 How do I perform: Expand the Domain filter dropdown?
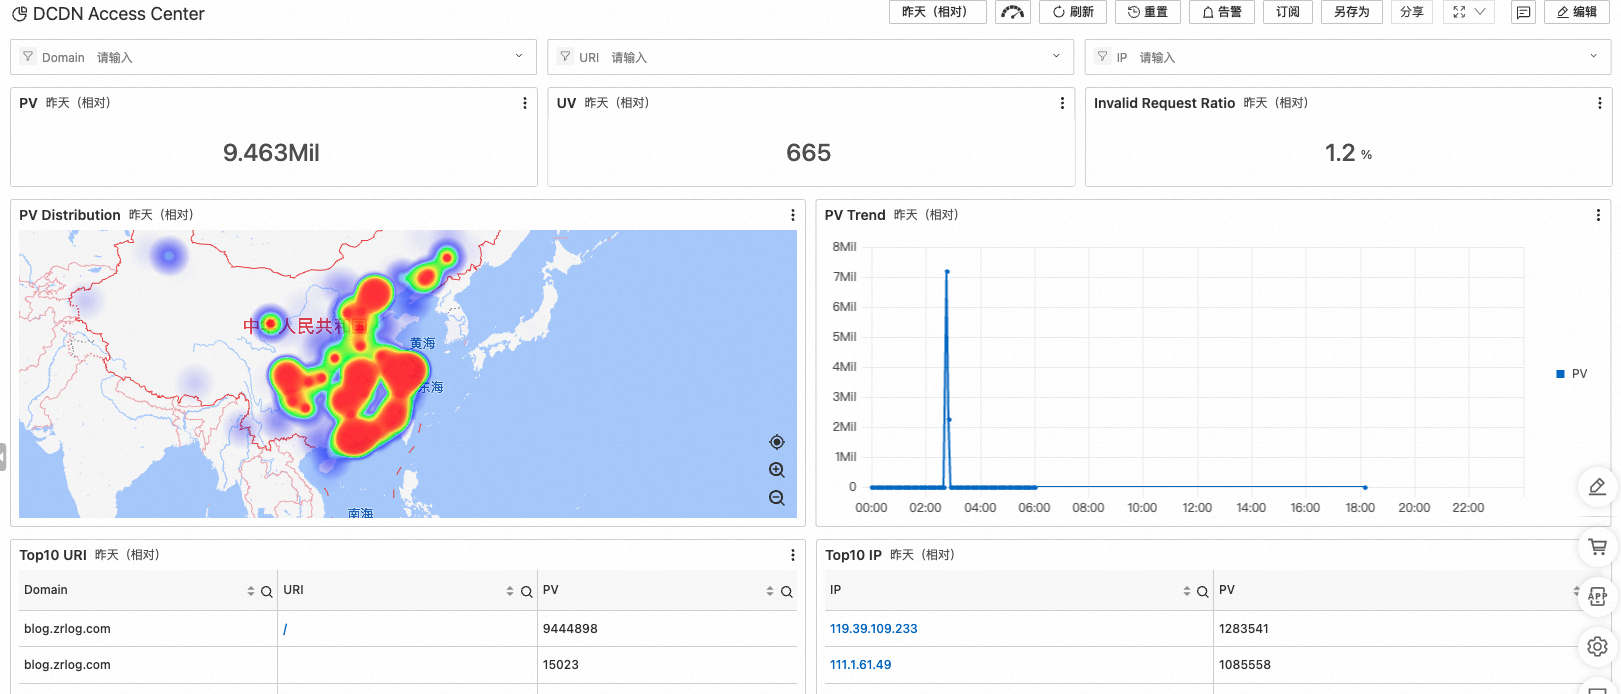[519, 57]
